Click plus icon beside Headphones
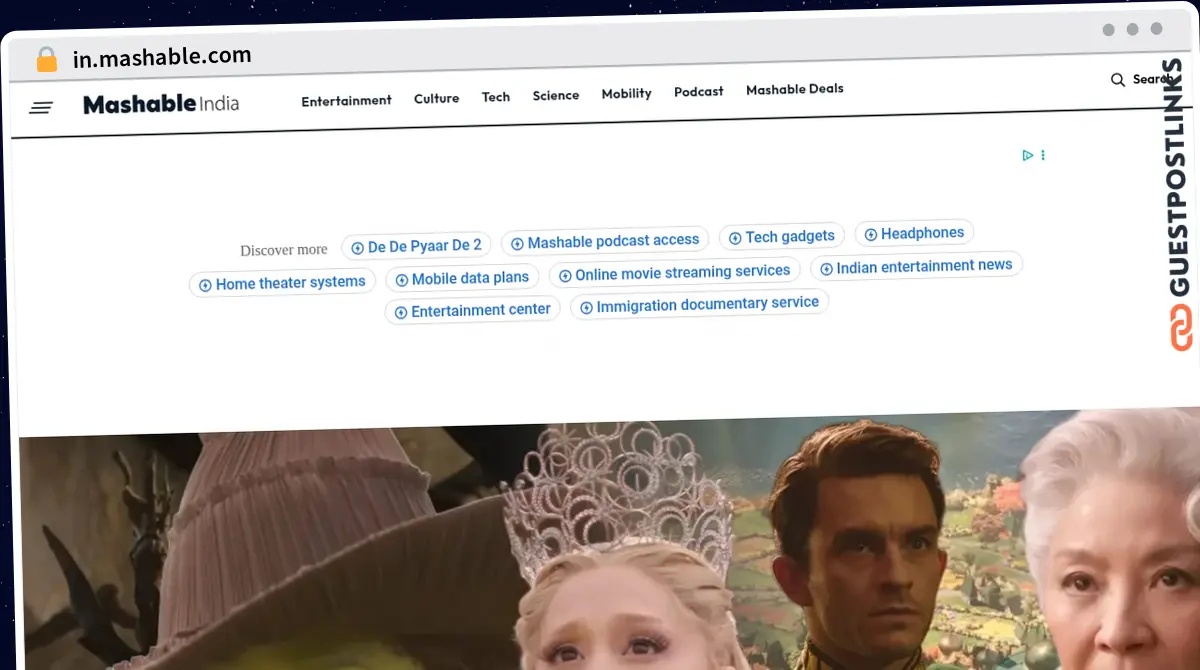 [x=871, y=235]
